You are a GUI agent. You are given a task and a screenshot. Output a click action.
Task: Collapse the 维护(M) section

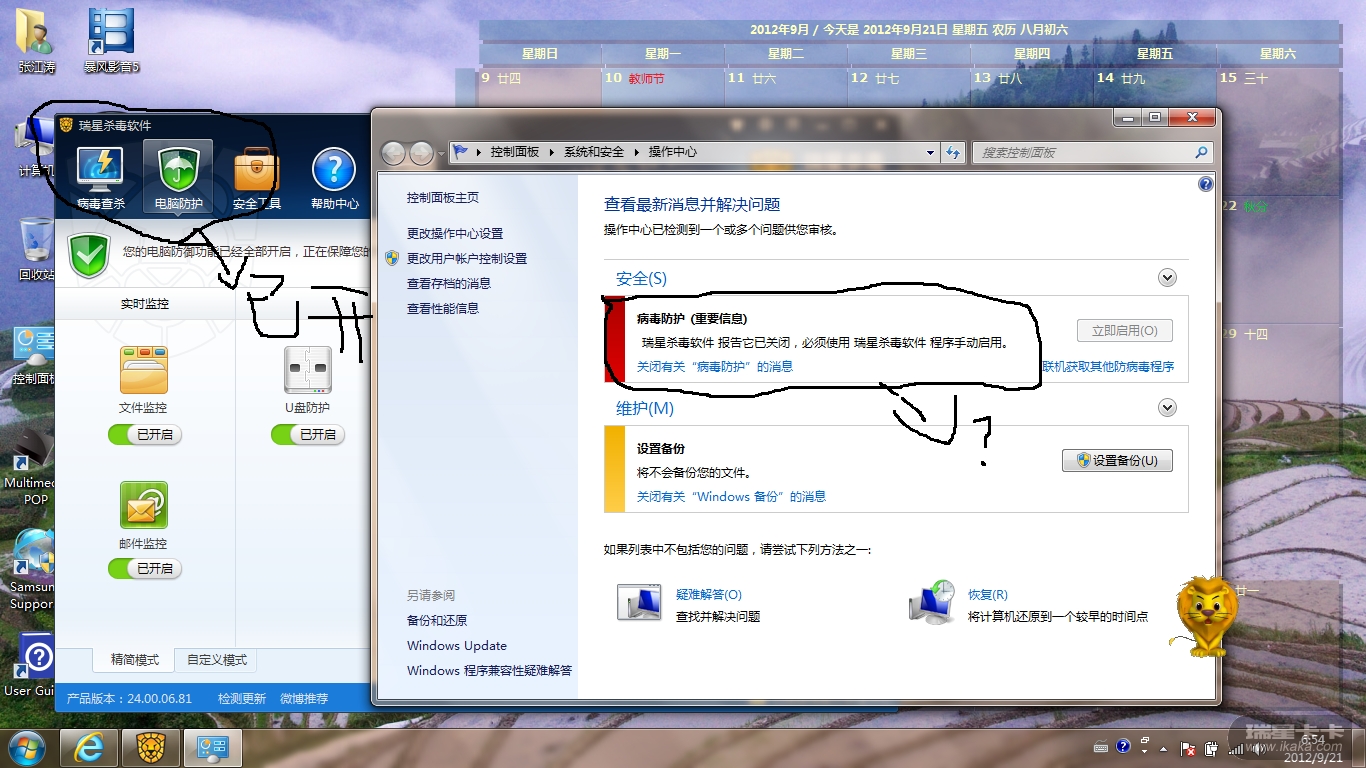point(1167,408)
